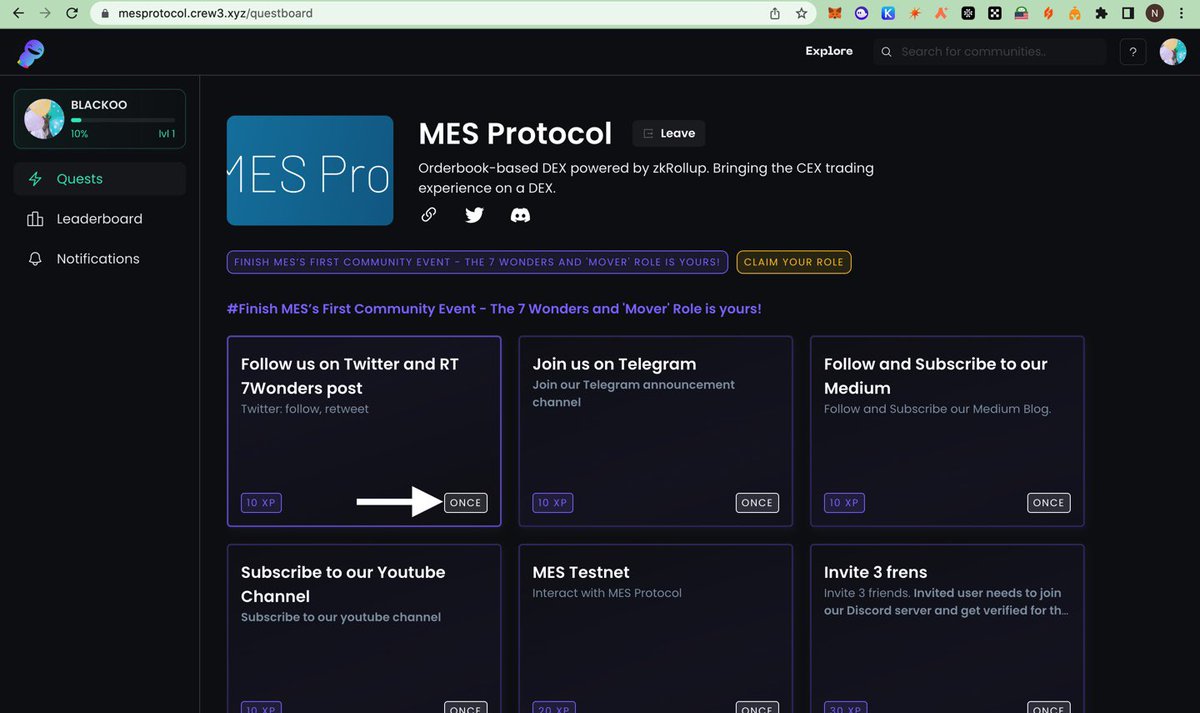Screen dimensions: 1200x713
Task: Bookmark this page with the star icon
Action: tap(801, 14)
